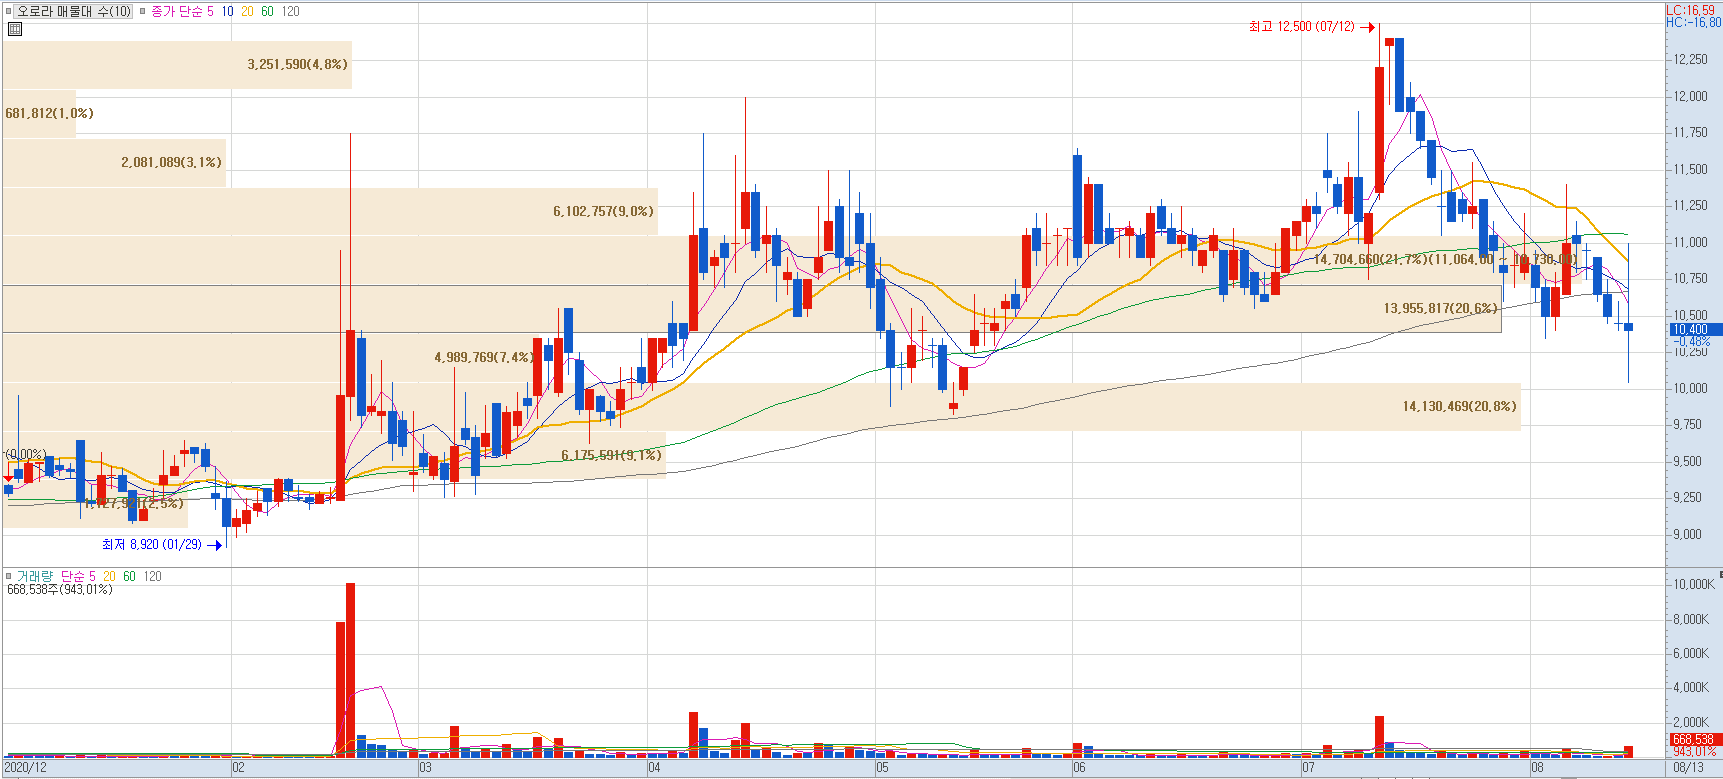This screenshot has width=1723, height=779.
Task: Click the 14,130,469(20.8%) volume profile label
Action: click(1459, 406)
